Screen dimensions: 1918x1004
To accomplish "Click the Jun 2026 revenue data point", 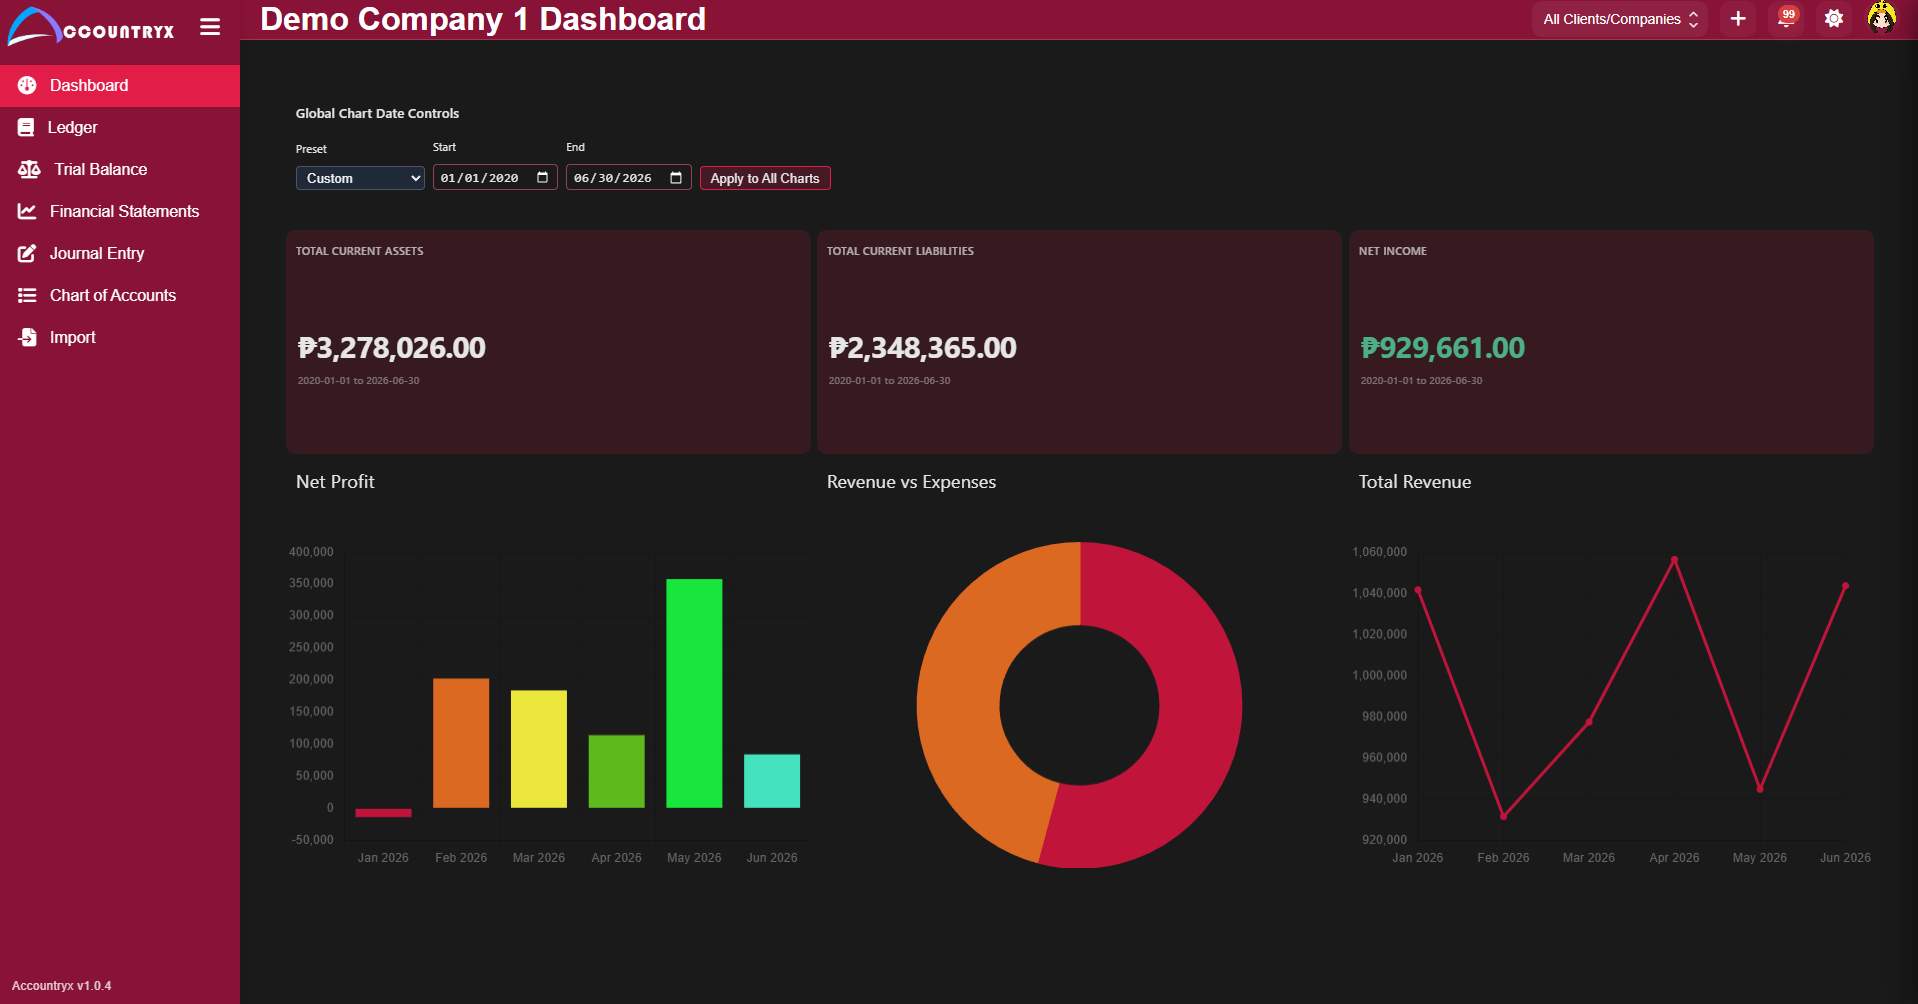I will 1845,586.
